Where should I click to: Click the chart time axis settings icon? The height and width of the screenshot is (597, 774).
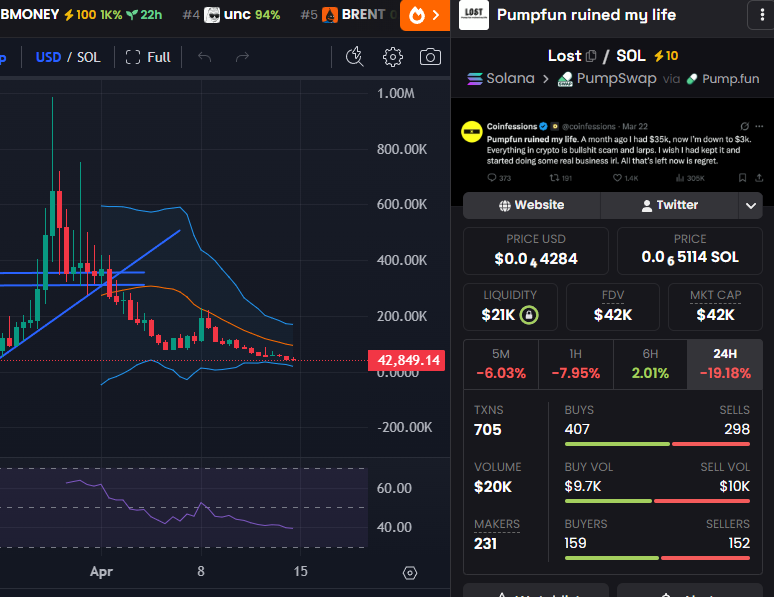[410, 573]
